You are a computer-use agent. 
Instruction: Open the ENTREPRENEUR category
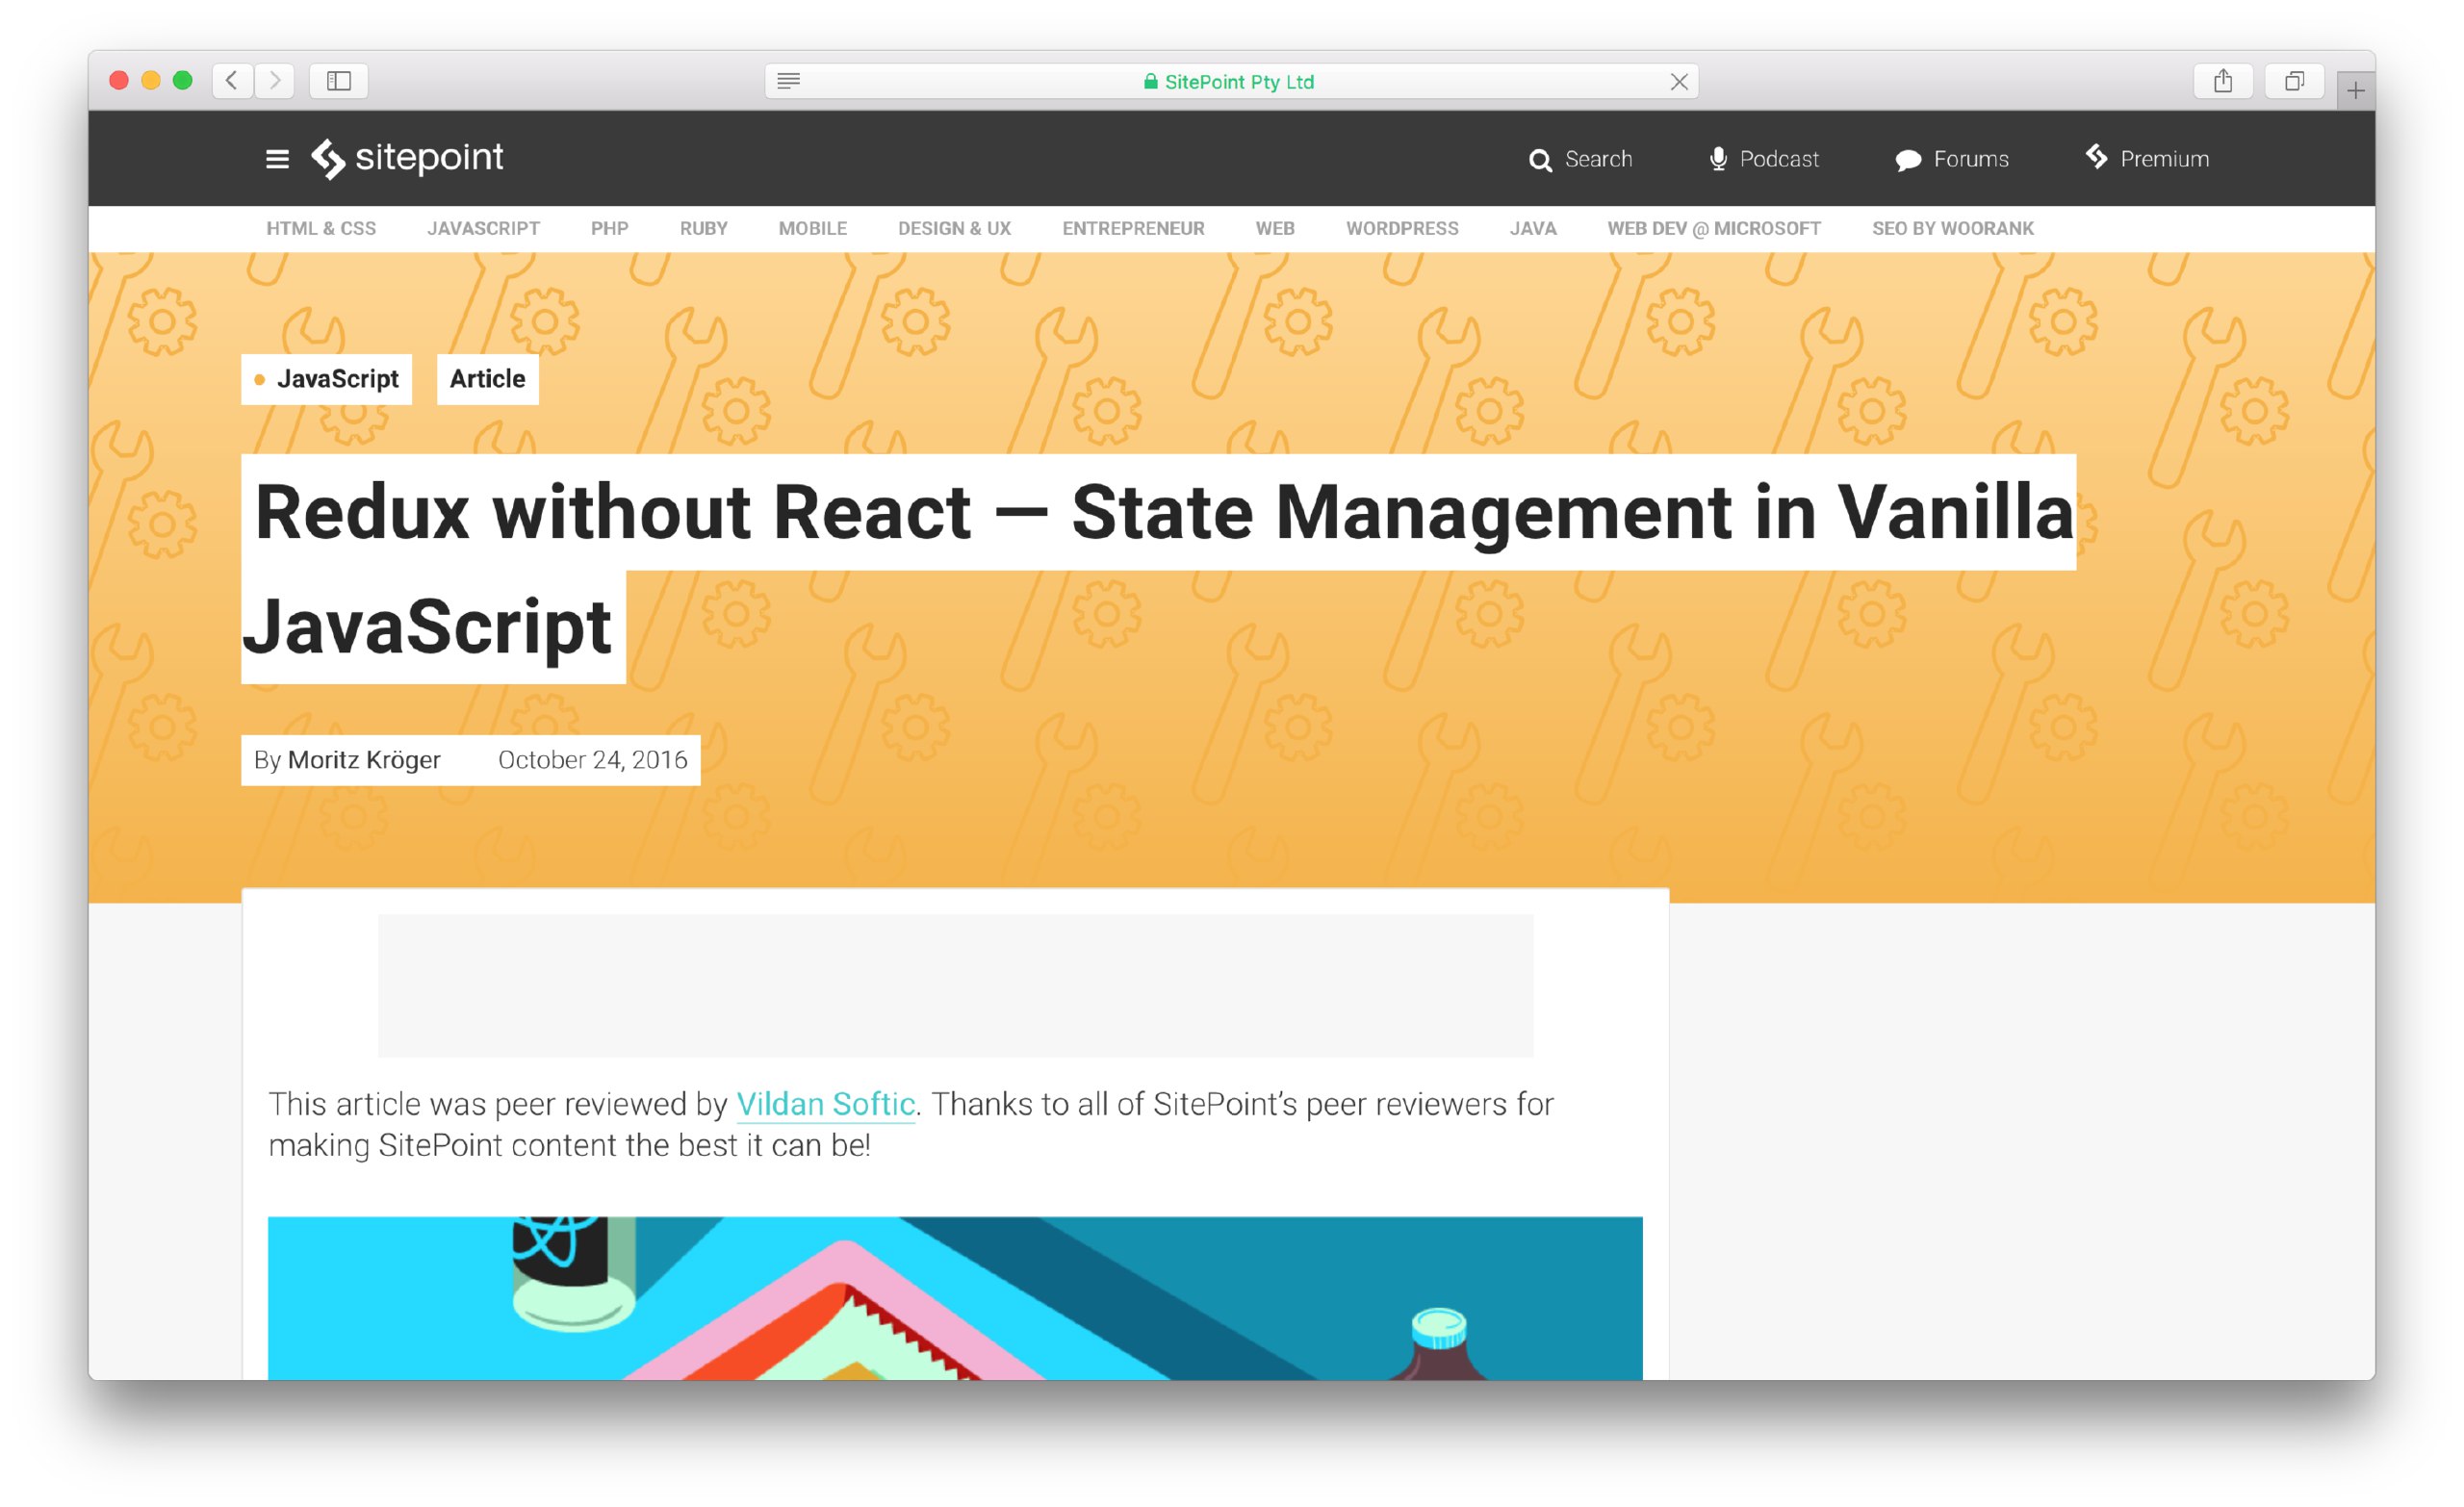1133,229
